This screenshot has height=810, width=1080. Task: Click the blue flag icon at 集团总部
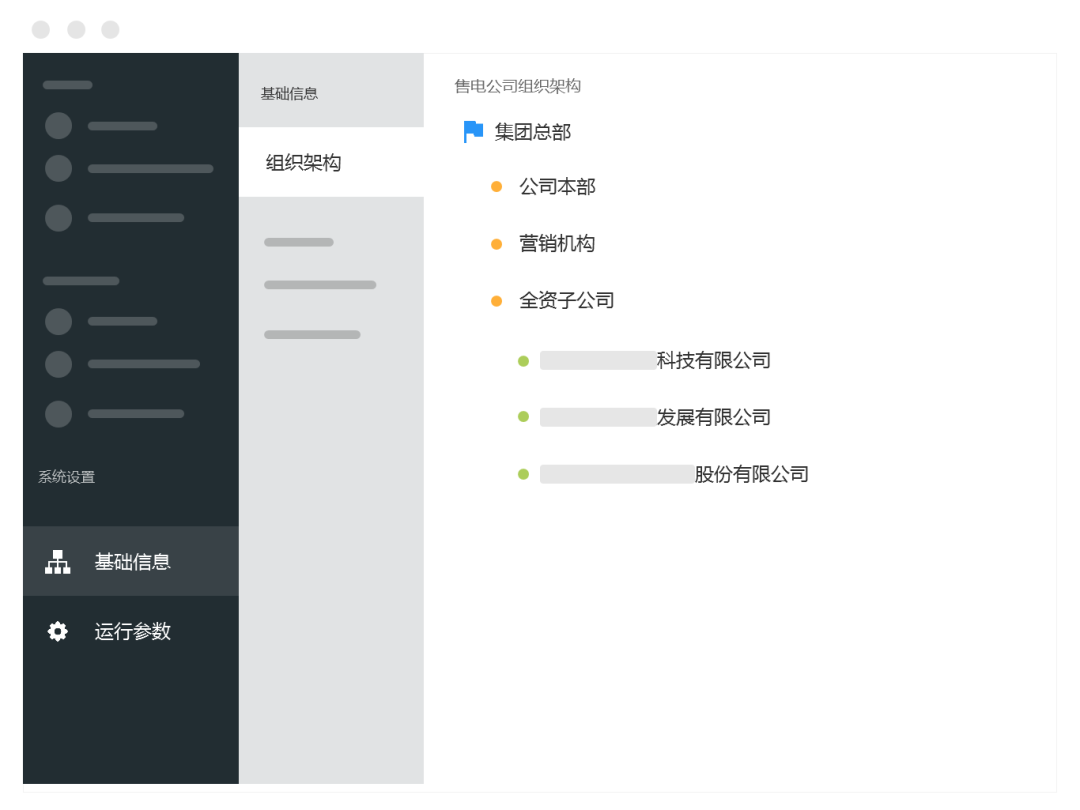[x=473, y=132]
